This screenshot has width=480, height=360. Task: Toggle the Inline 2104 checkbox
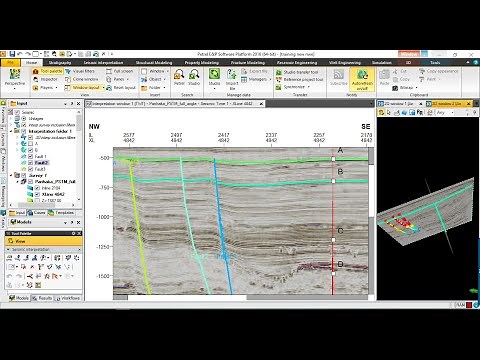[x=37, y=188]
